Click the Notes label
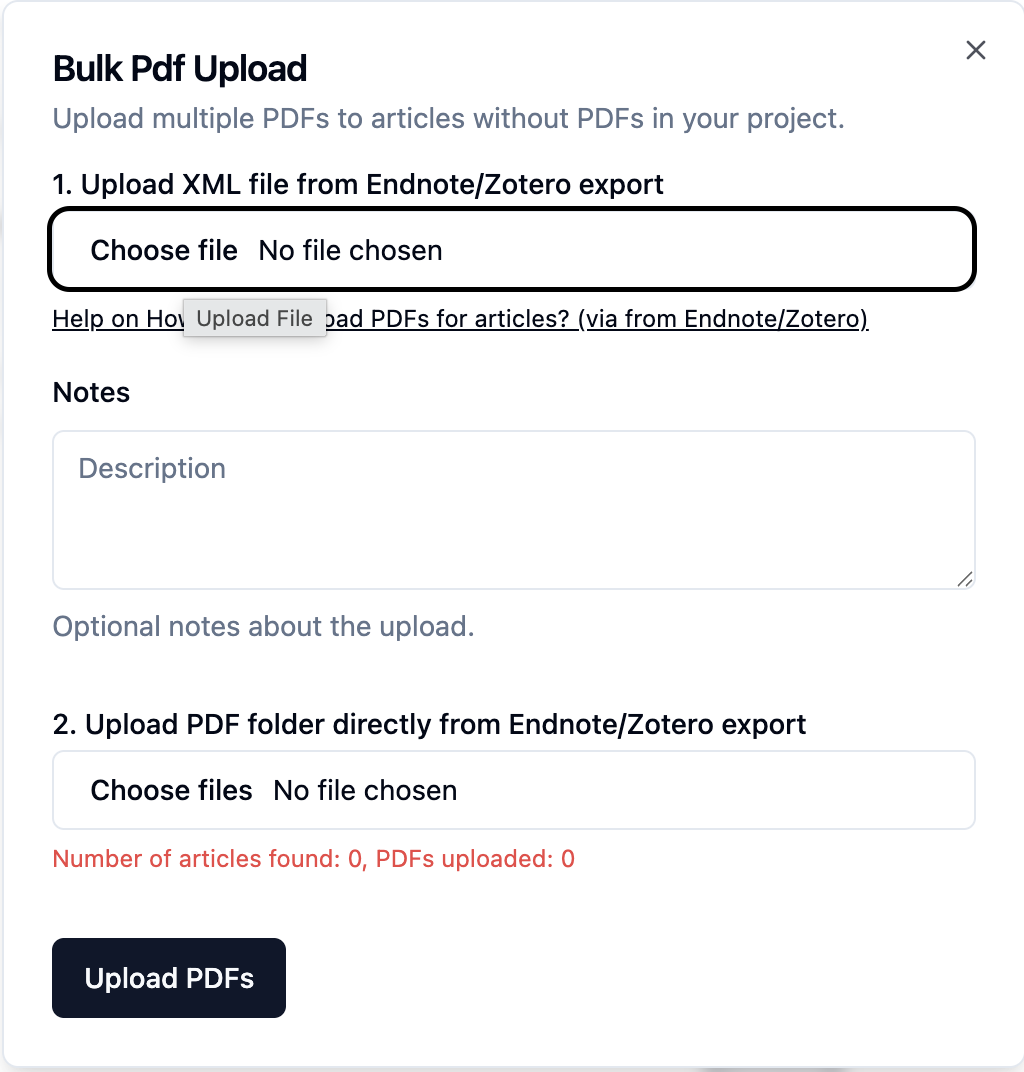Viewport: 1024px width, 1072px height. pos(91,392)
